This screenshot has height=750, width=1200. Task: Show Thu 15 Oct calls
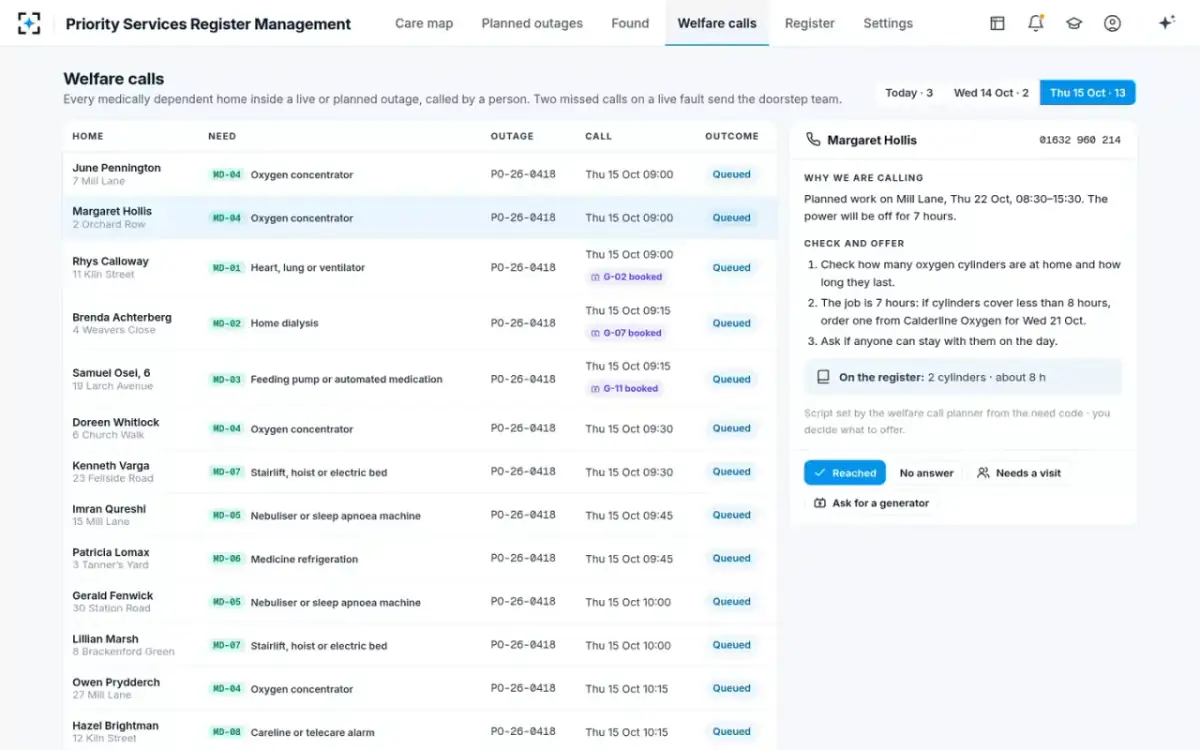1088,93
